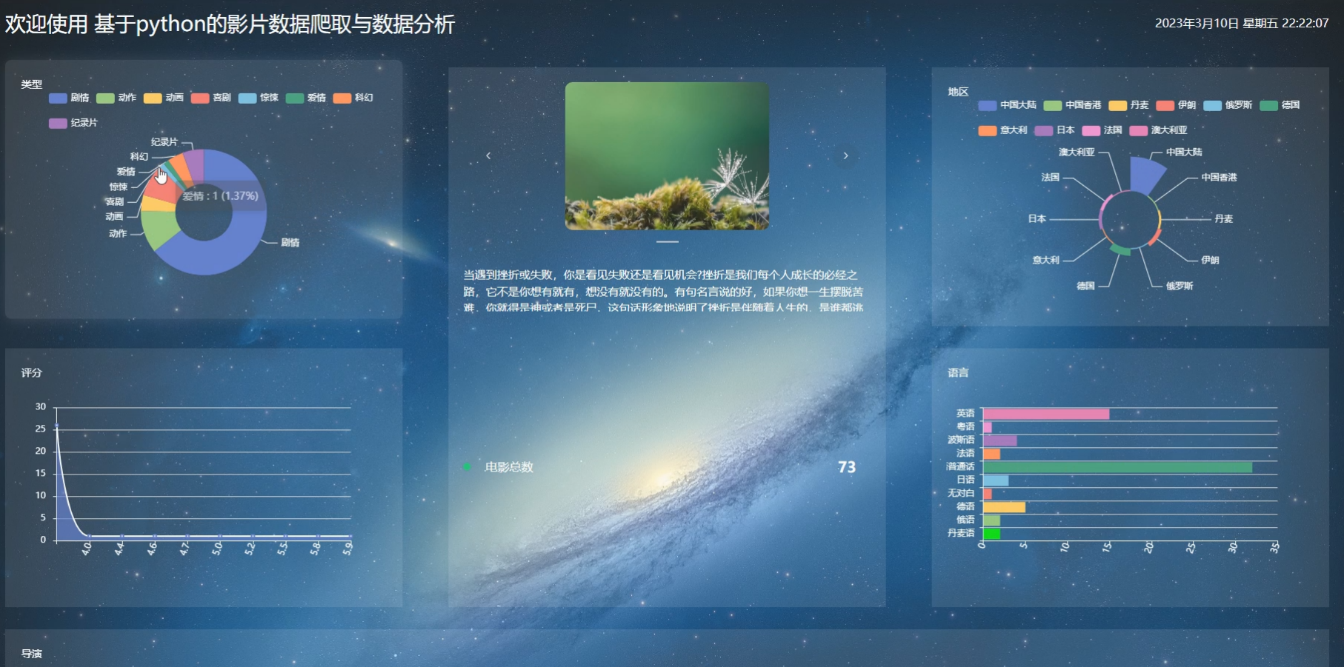The height and width of the screenshot is (667, 1344).
Task: Click the 俄罗斯 legend swatch
Action: click(1212, 105)
